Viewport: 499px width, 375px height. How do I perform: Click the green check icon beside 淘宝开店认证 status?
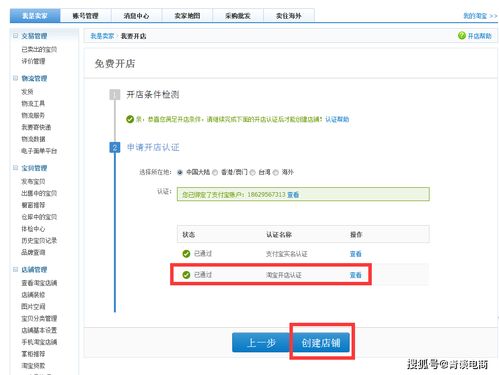186,275
